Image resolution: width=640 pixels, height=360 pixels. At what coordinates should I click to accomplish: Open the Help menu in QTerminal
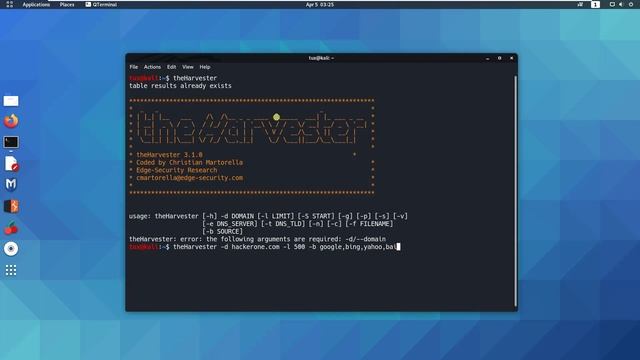[x=205, y=67]
